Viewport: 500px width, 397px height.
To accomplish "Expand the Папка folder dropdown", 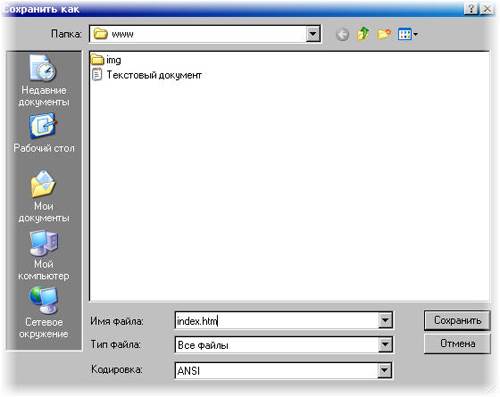I will click(x=313, y=34).
